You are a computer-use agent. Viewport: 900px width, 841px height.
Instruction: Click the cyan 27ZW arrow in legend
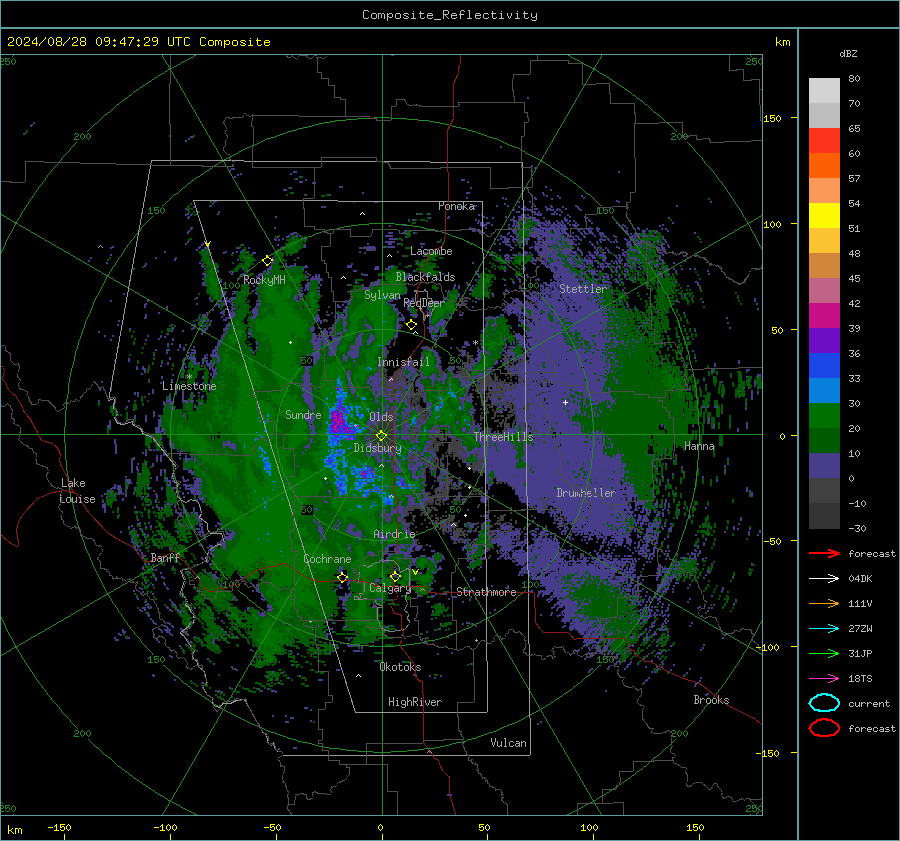824,628
